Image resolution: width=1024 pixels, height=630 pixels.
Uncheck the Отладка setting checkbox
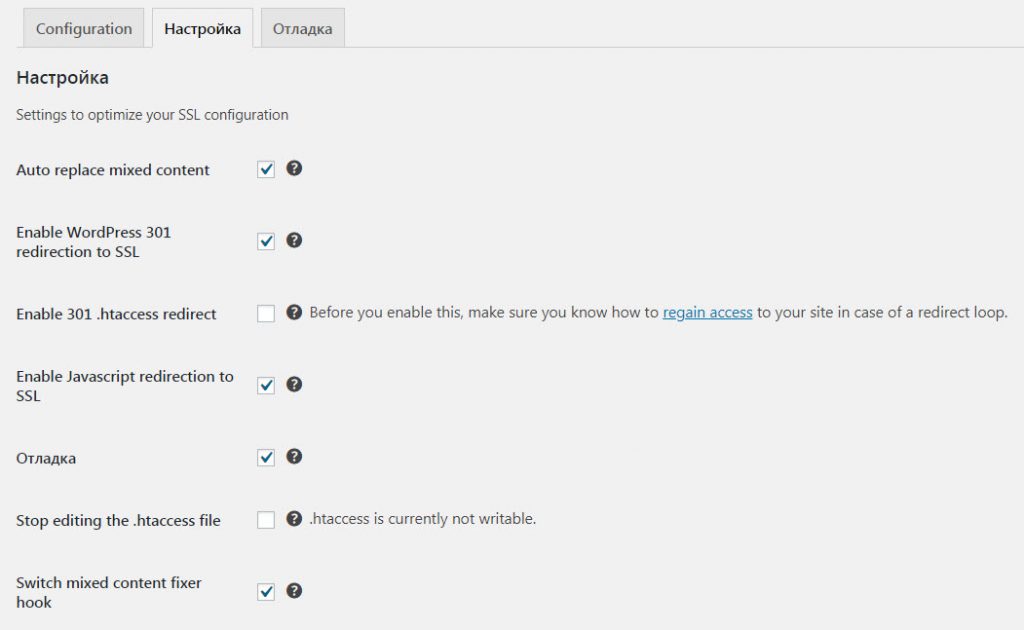point(266,457)
